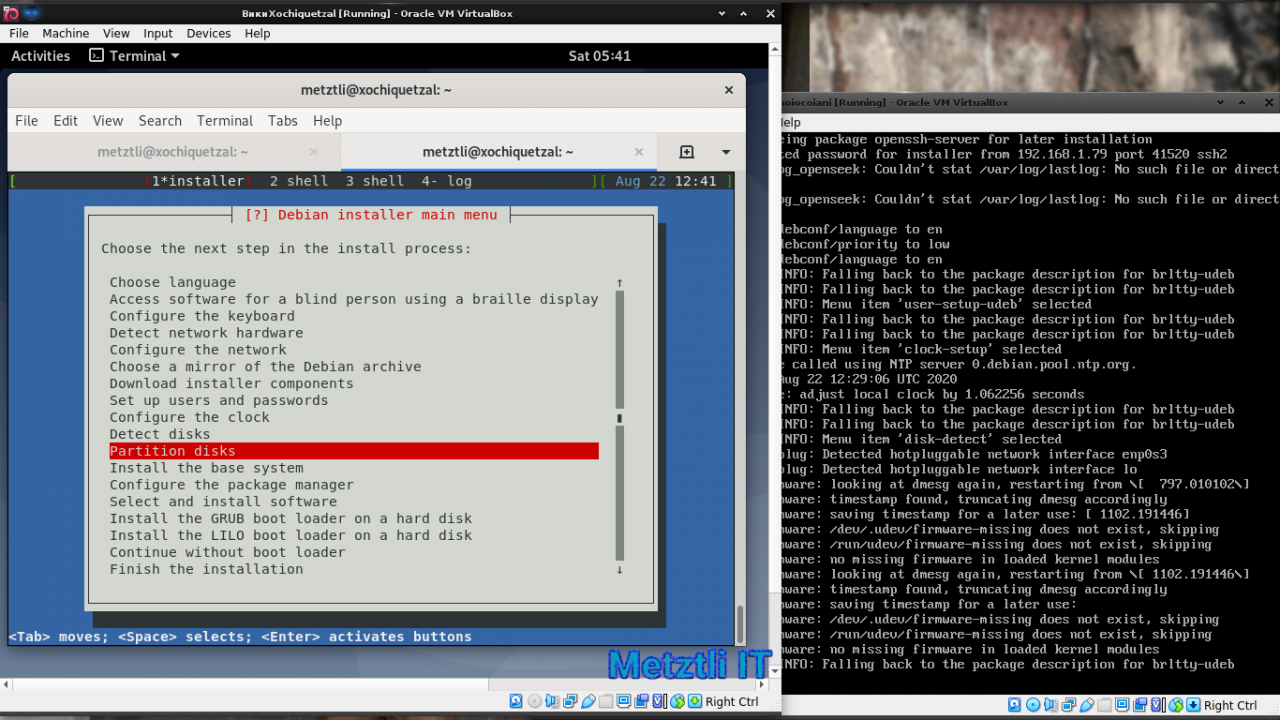
Task: Click recording indicator in Xochiquetzal status bar
Action: coord(641,701)
